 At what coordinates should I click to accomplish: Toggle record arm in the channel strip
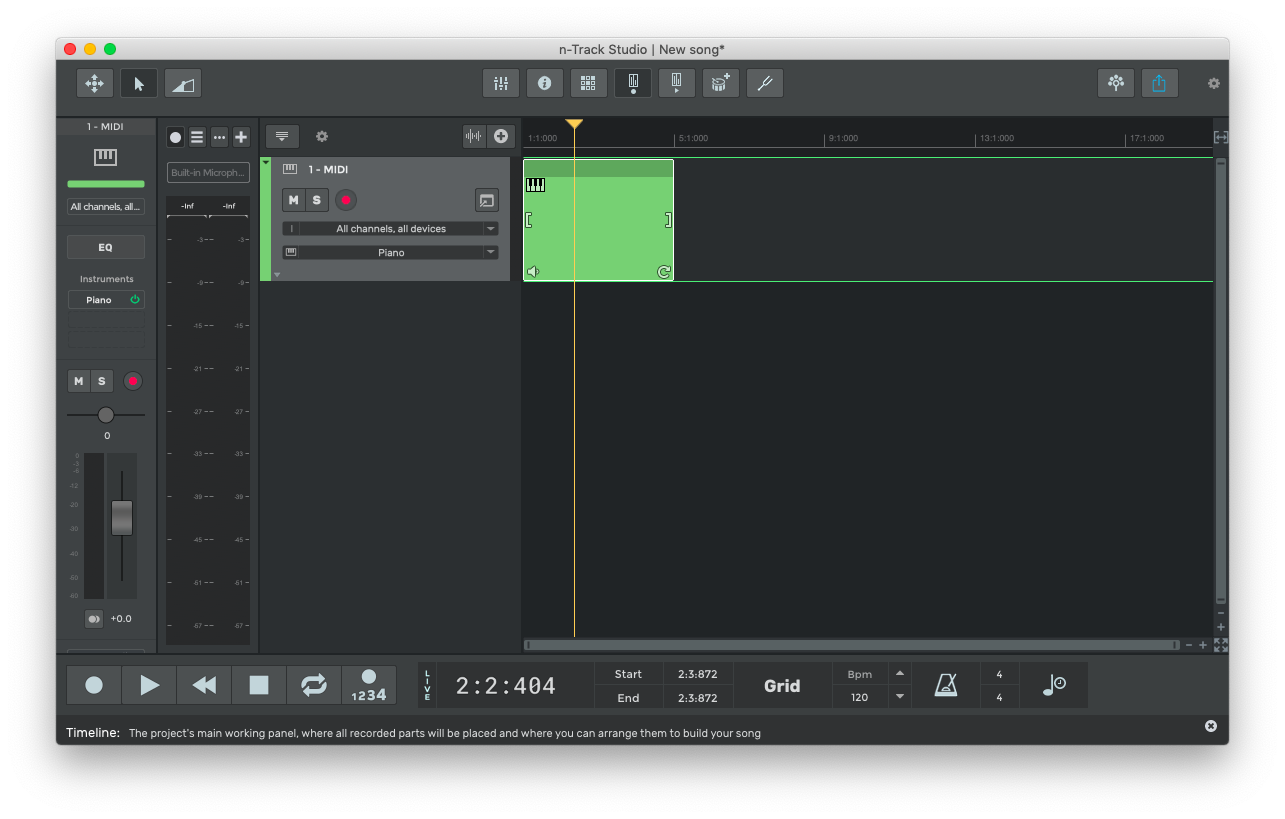click(133, 381)
